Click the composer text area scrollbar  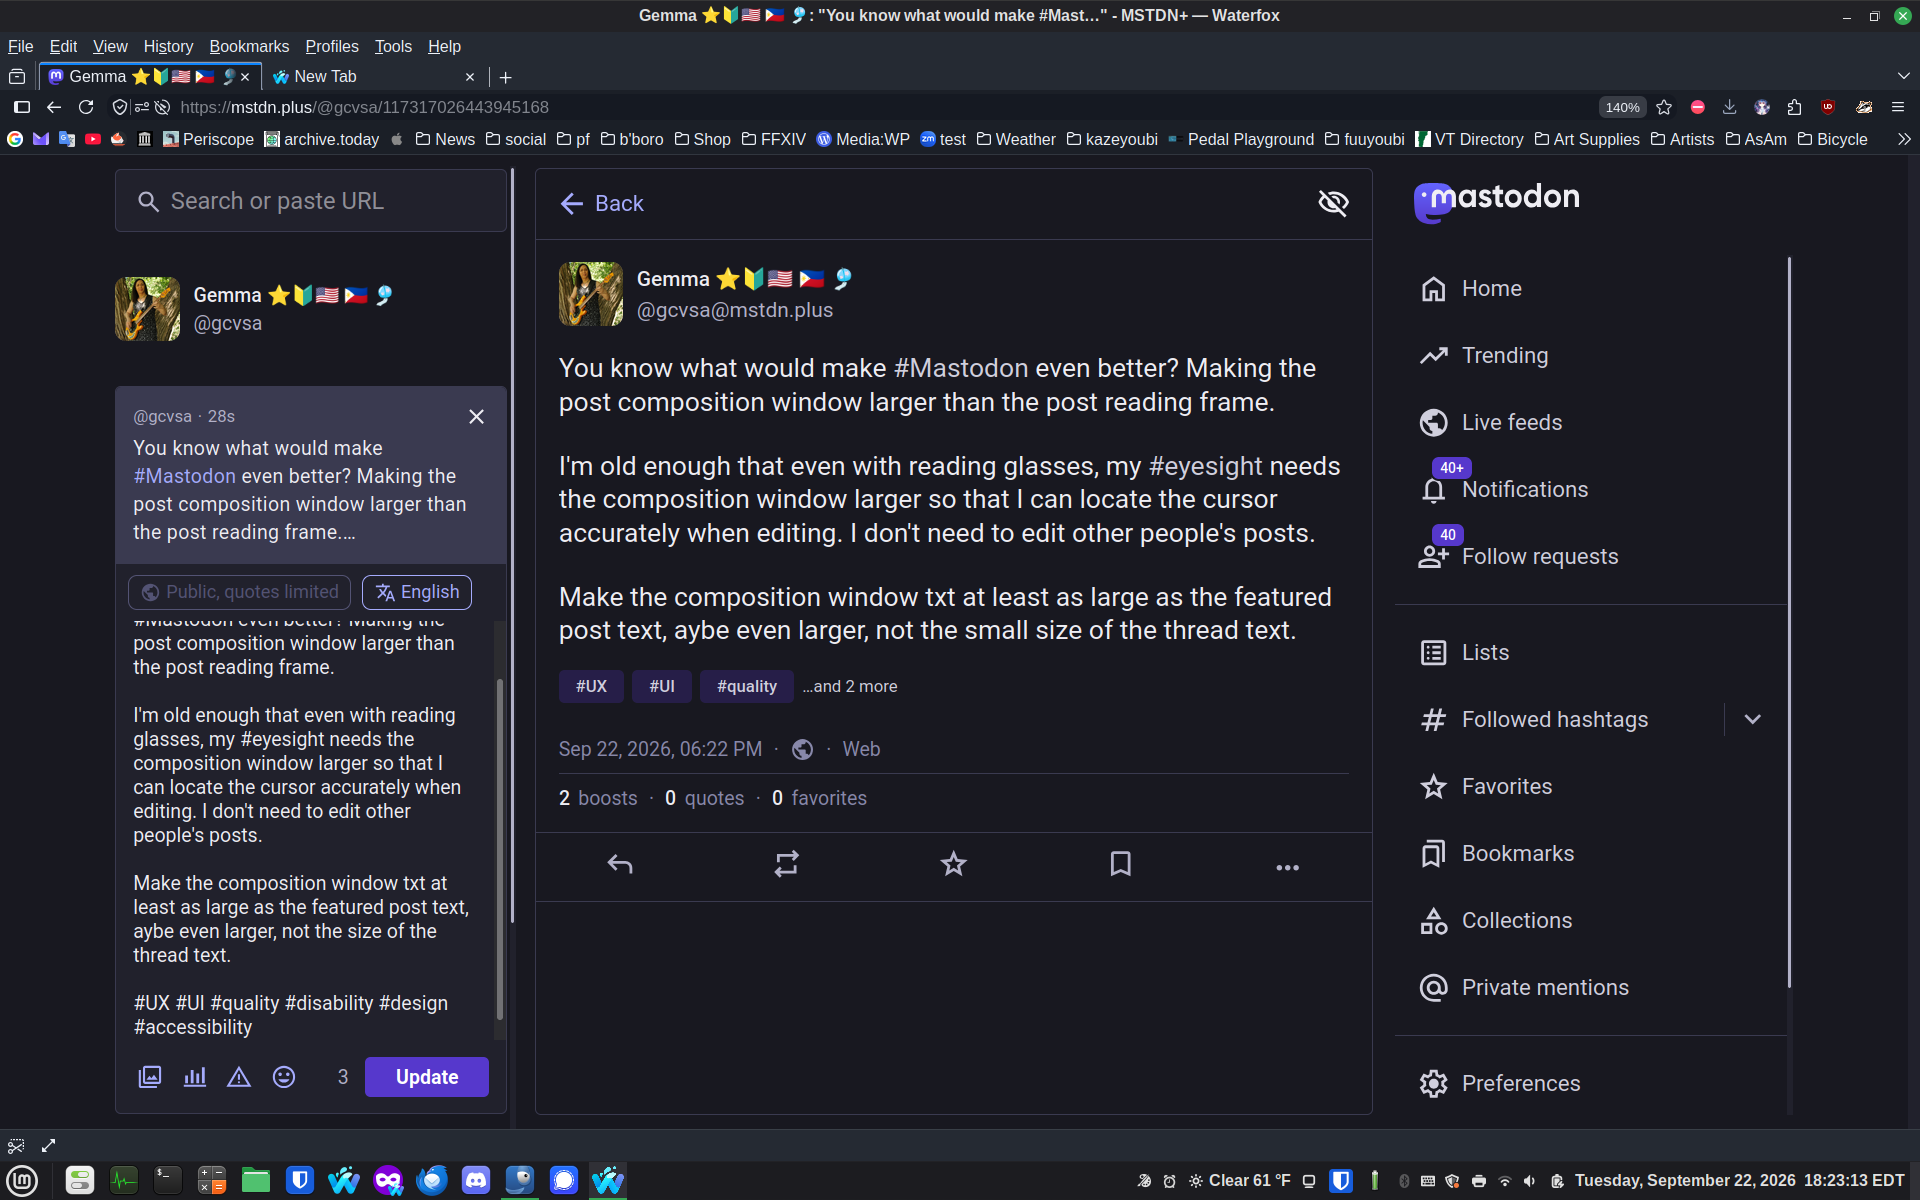pyautogui.click(x=499, y=850)
